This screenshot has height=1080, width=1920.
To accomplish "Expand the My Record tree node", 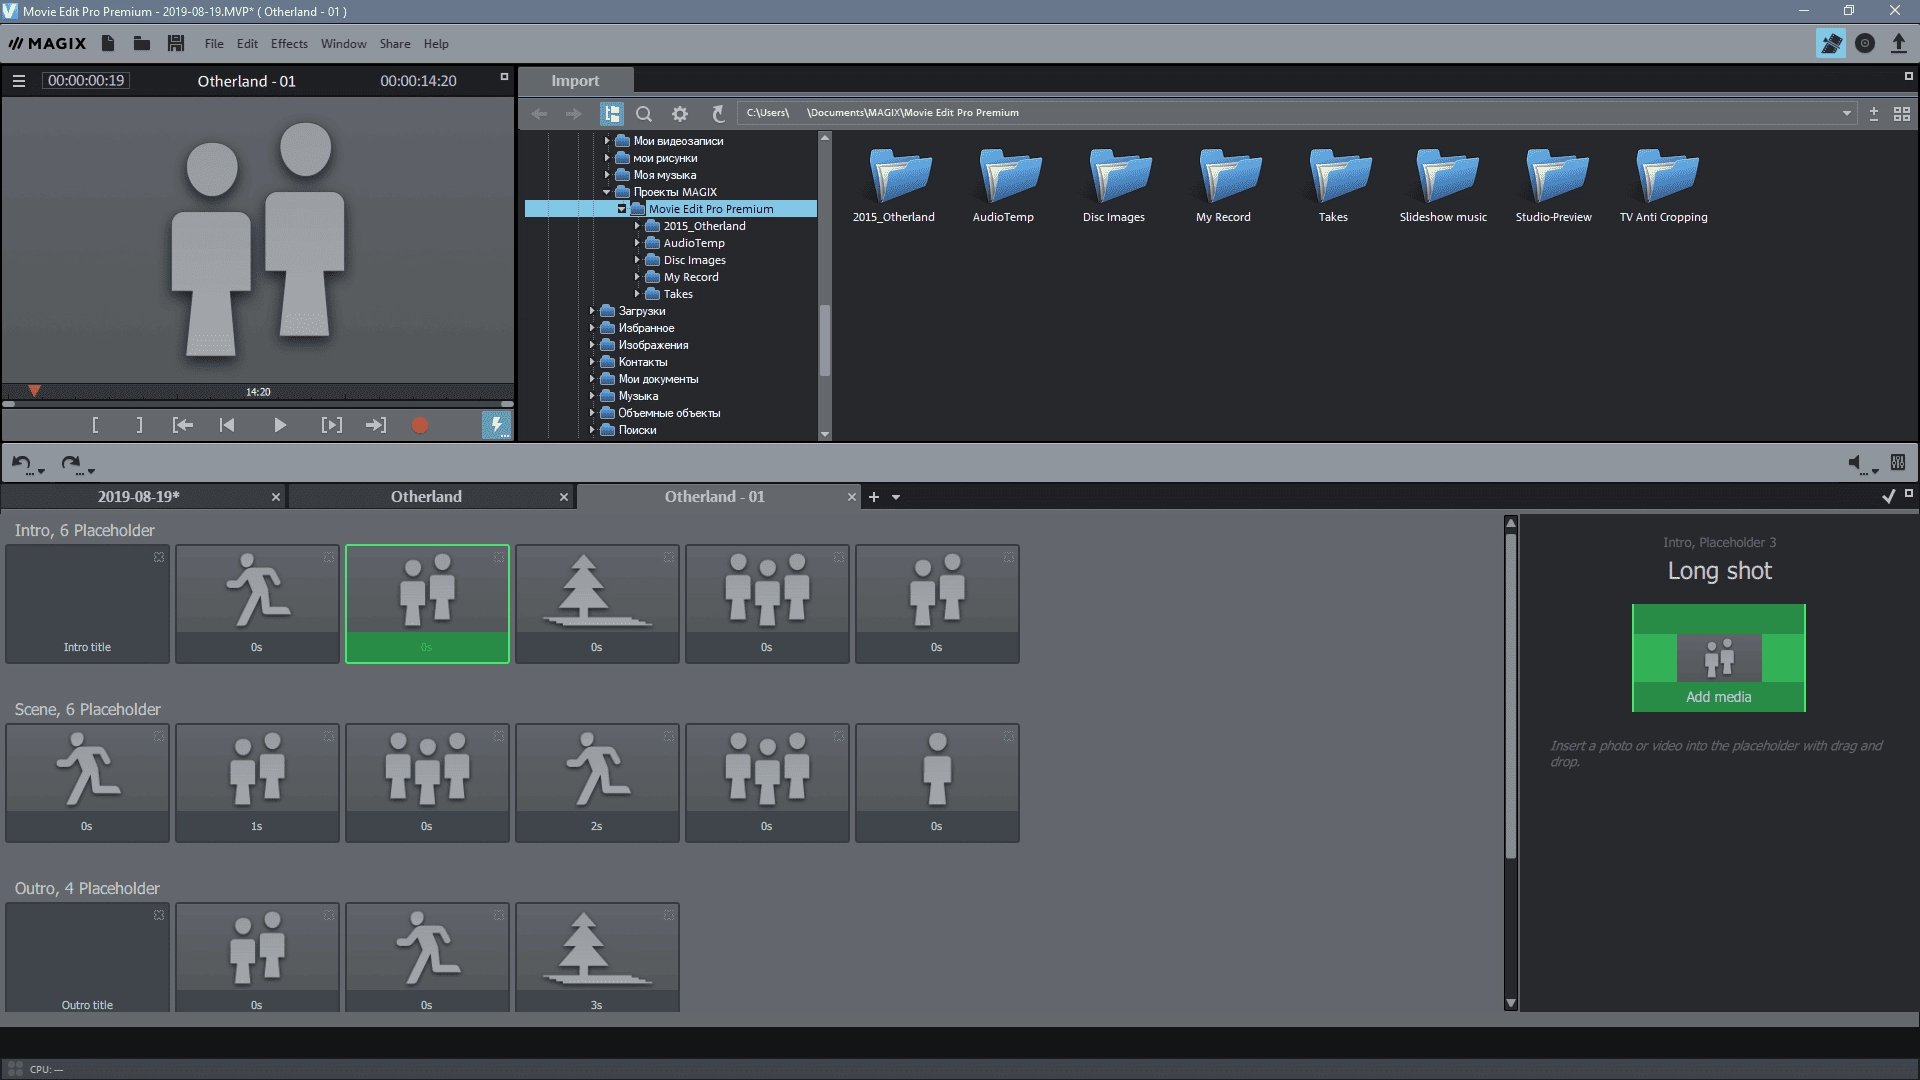I will pyautogui.click(x=637, y=277).
